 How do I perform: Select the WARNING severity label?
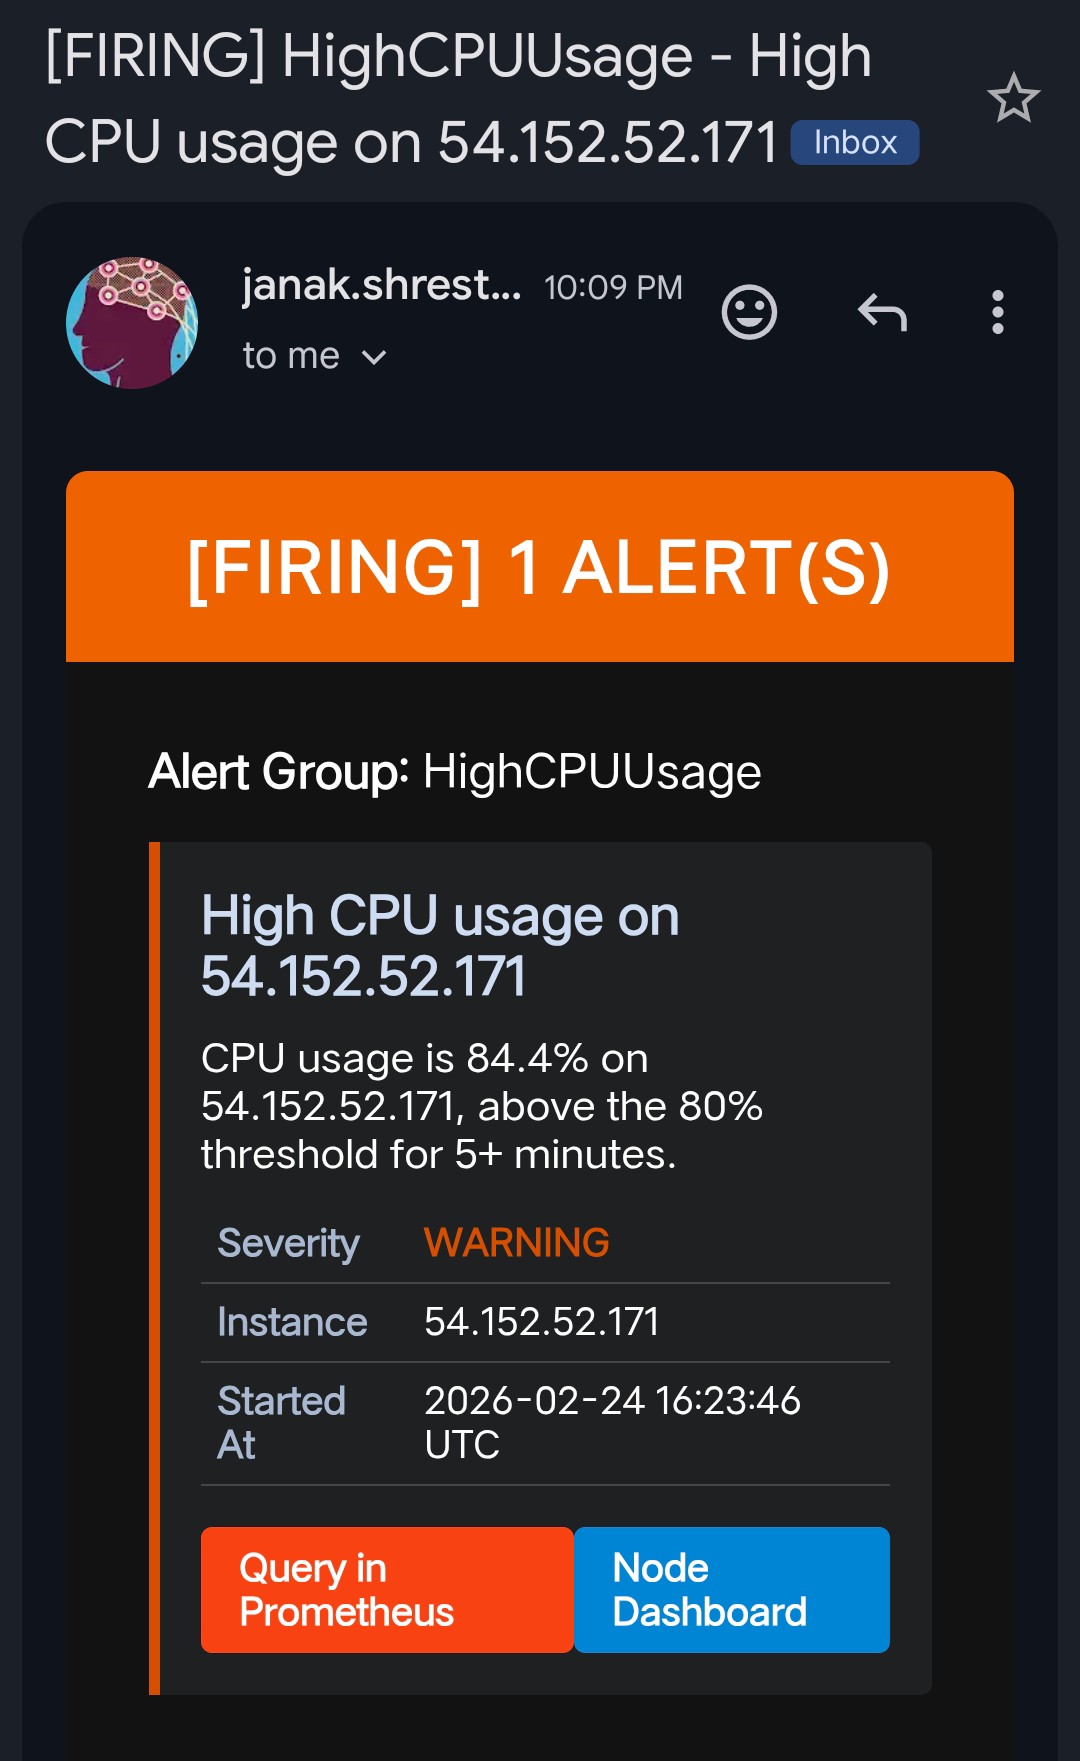[x=516, y=1242]
